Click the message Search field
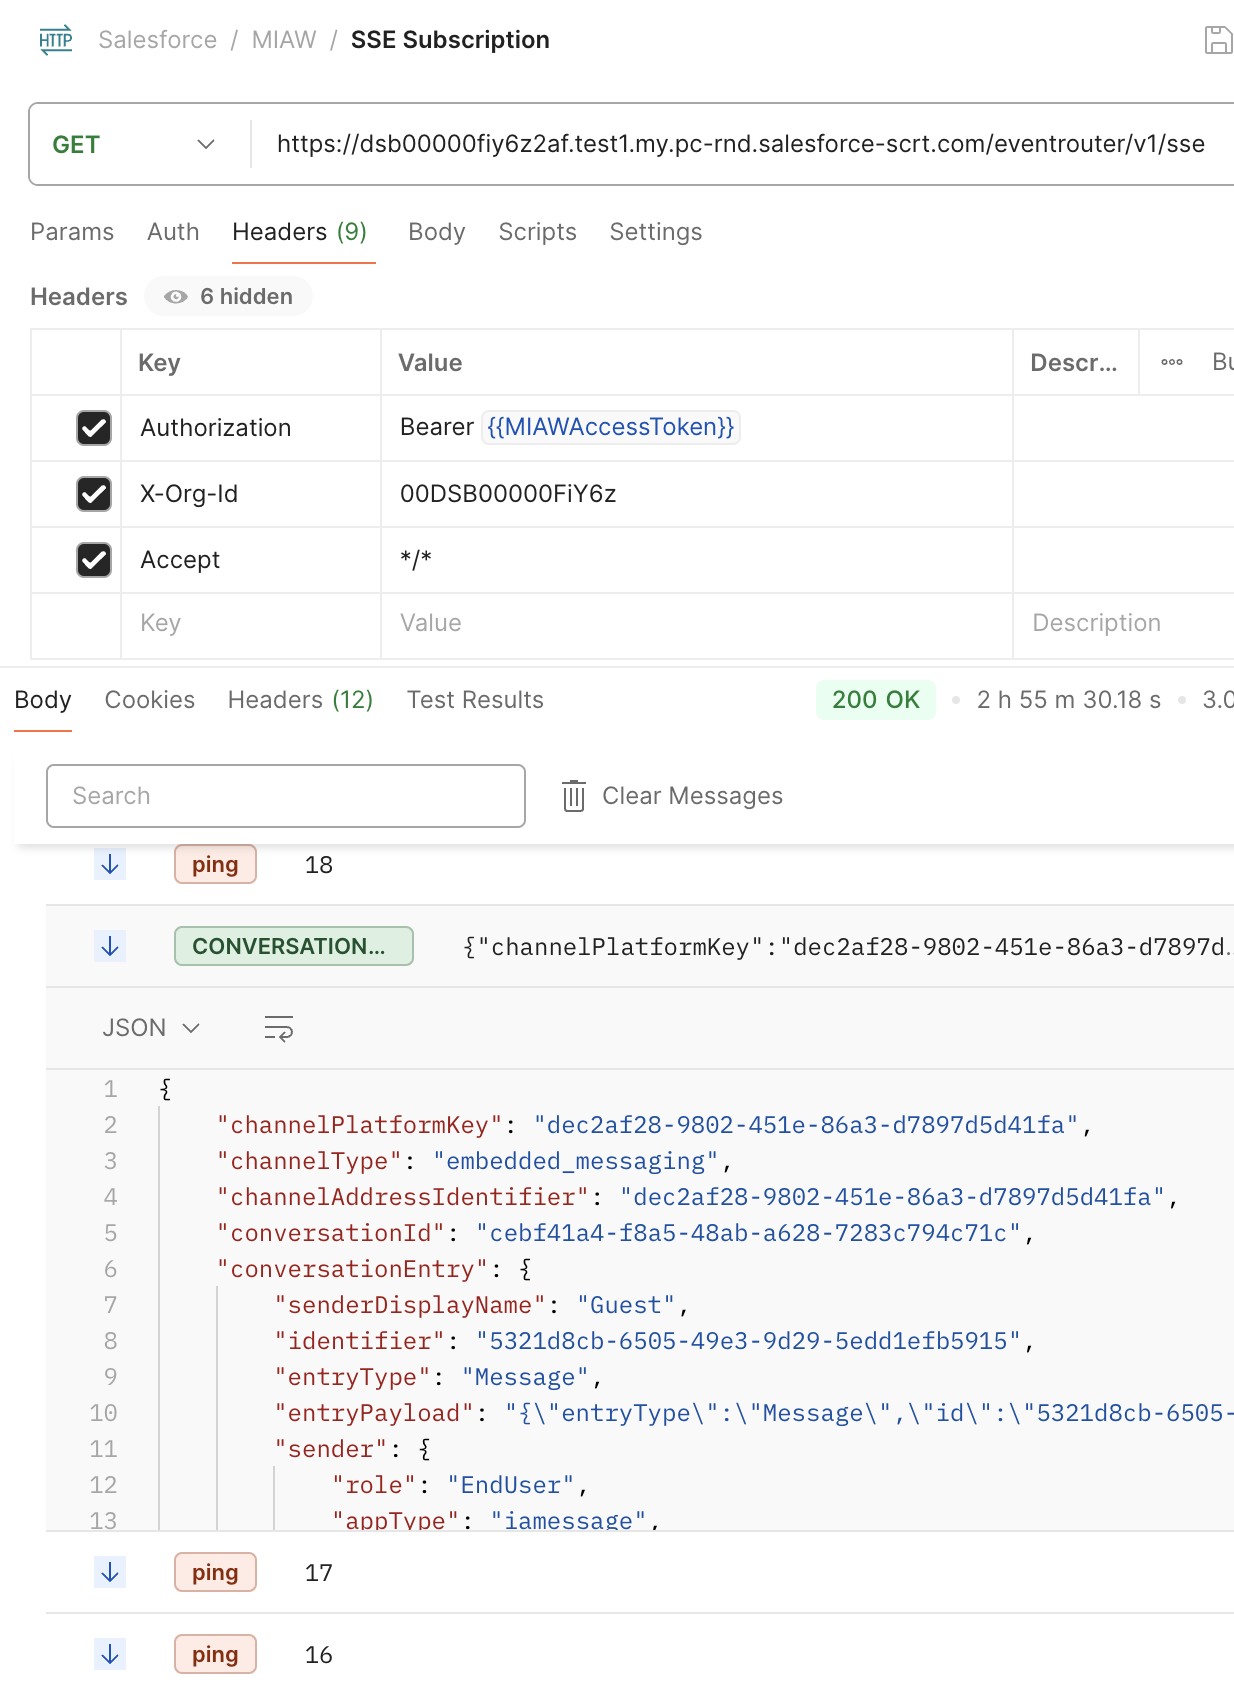Image resolution: width=1234 pixels, height=1694 pixels. click(x=286, y=796)
